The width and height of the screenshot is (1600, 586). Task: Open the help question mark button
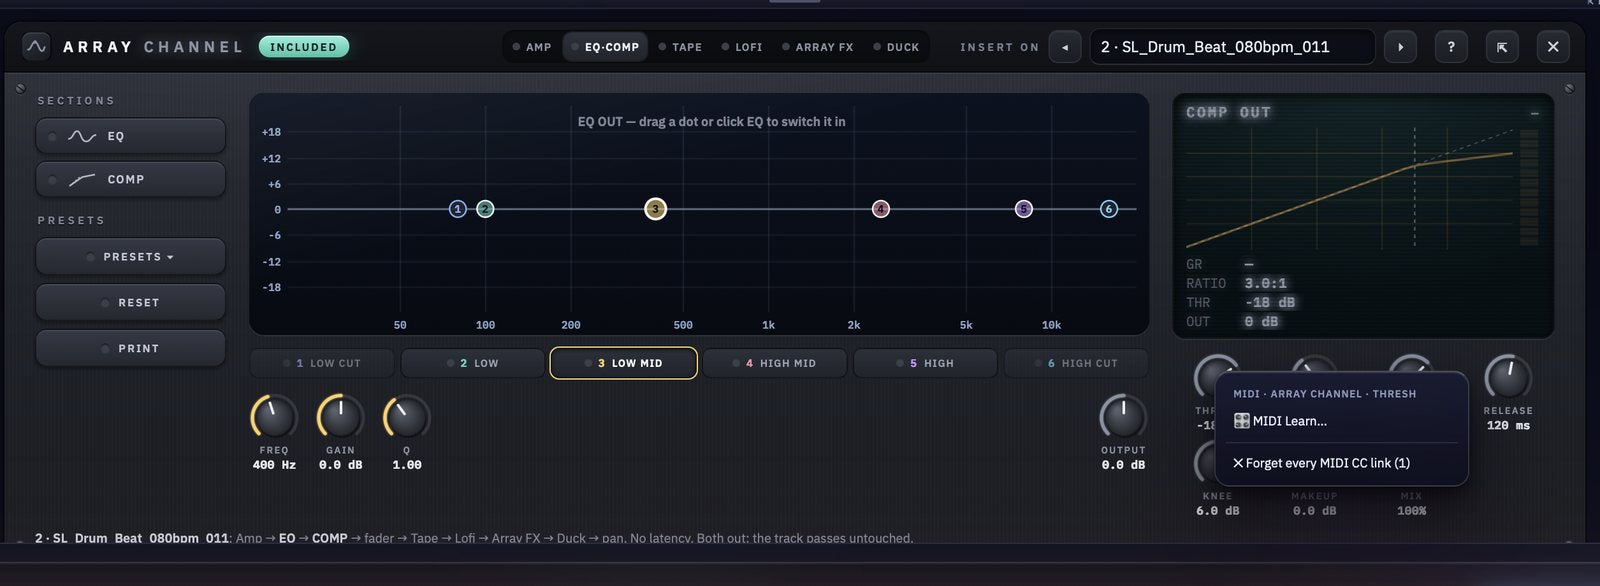[x=1451, y=47]
